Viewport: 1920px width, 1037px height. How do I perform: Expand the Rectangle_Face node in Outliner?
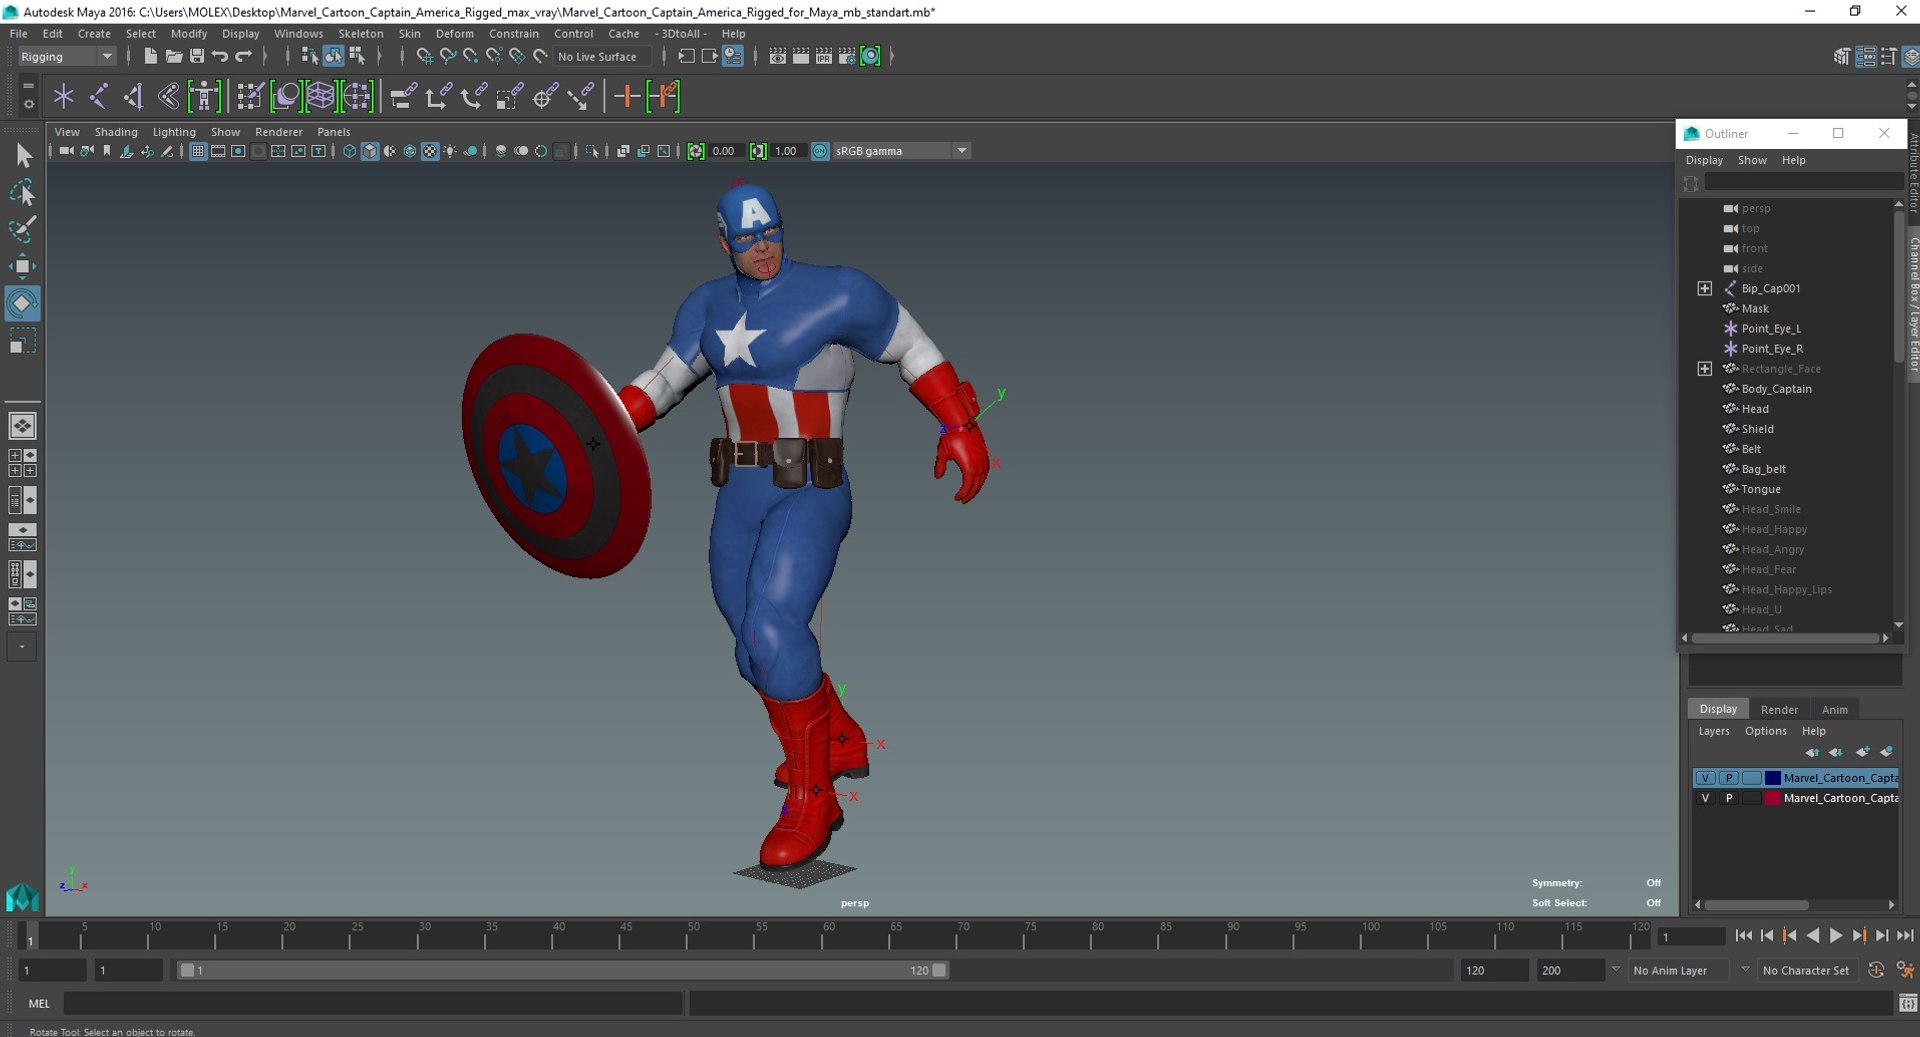[x=1705, y=368]
